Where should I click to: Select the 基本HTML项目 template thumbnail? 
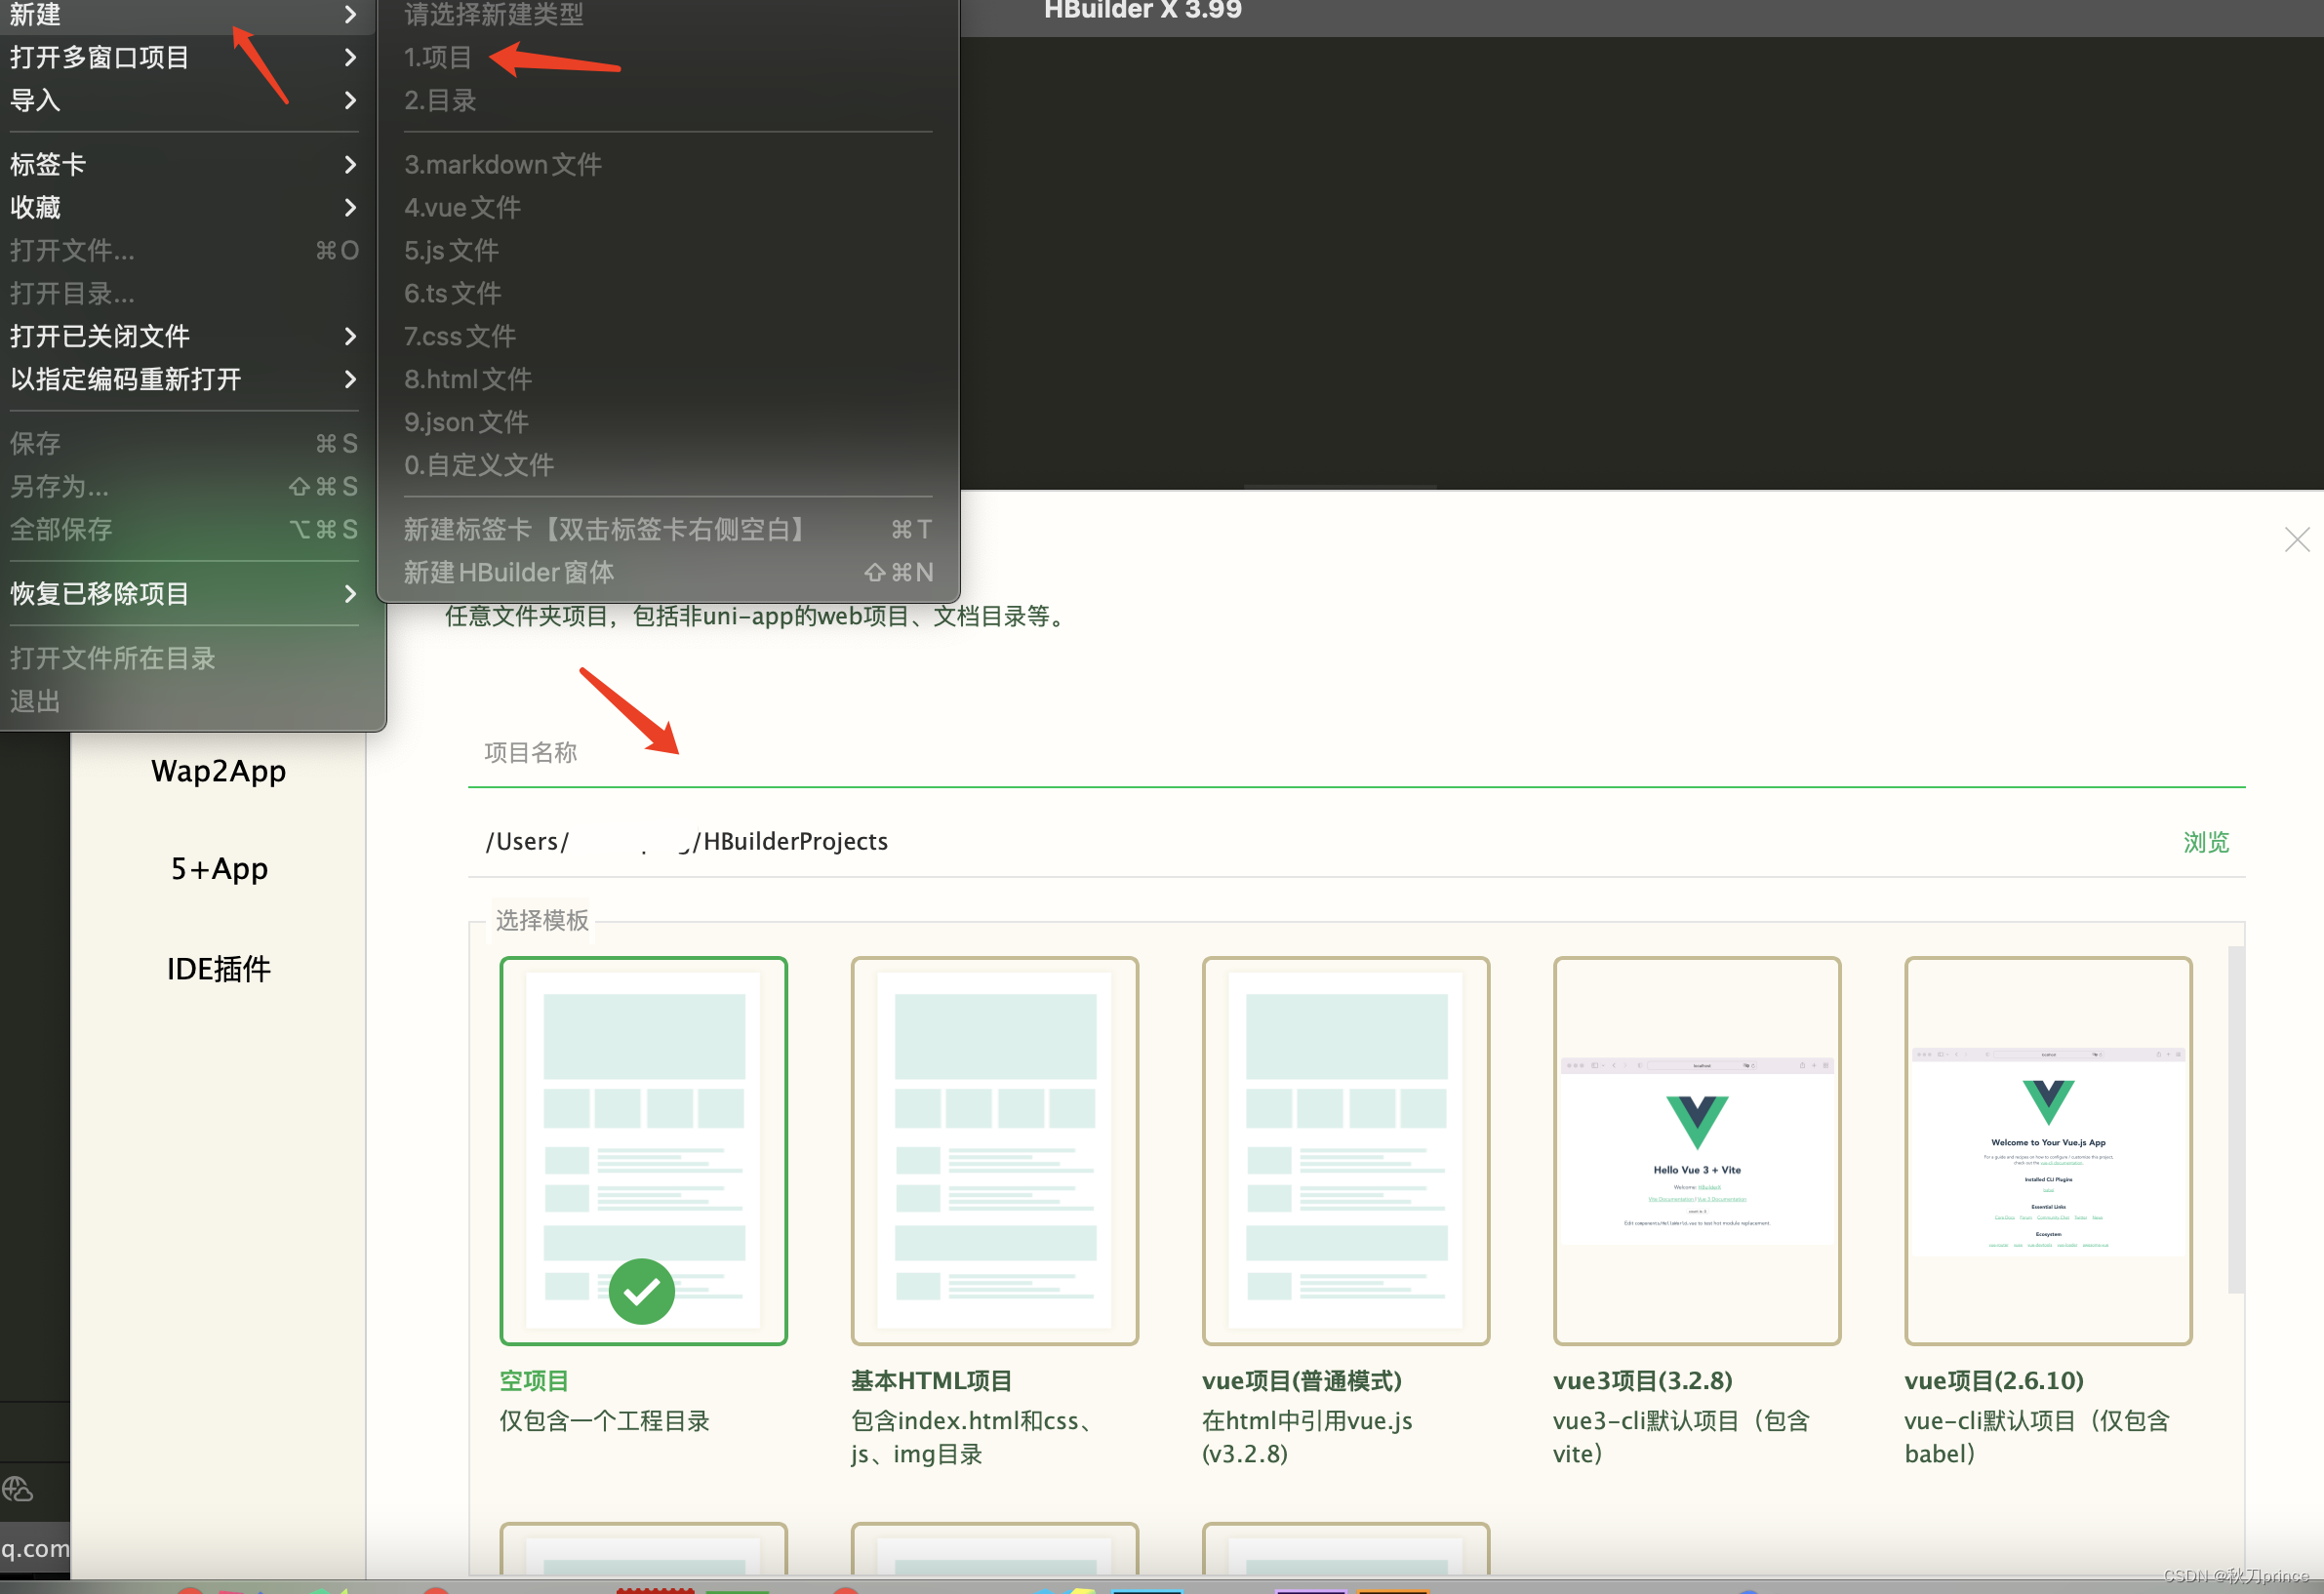[994, 1151]
